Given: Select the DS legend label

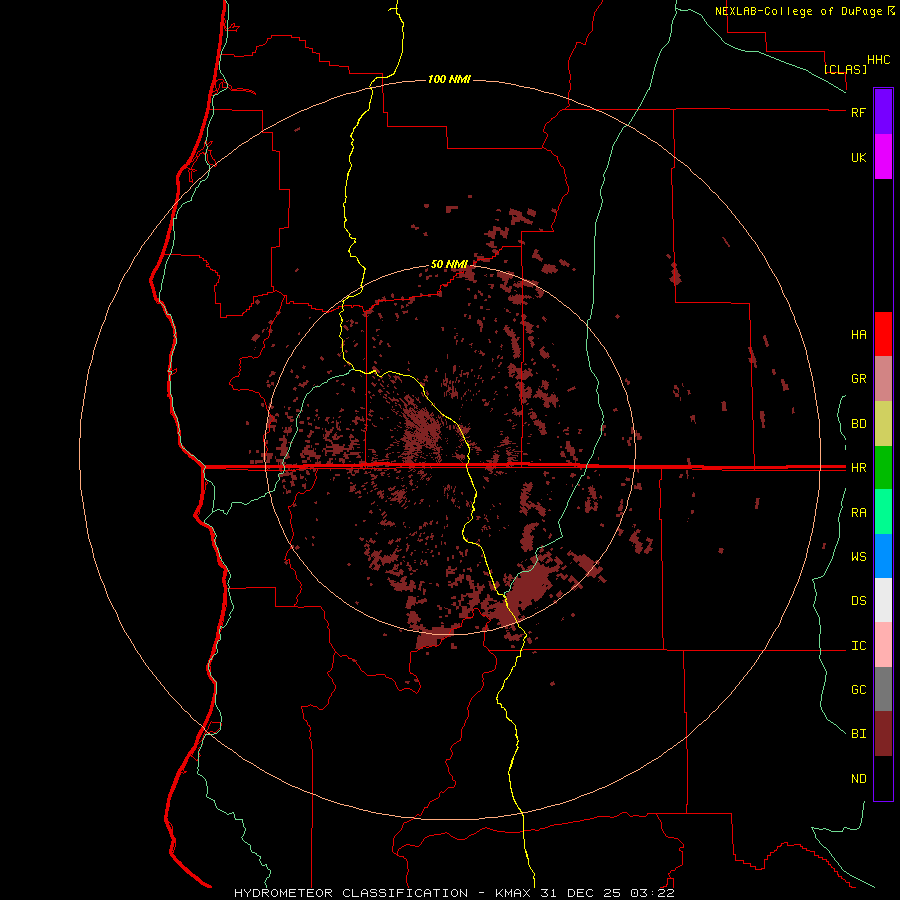Looking at the screenshot, I should point(858,601).
